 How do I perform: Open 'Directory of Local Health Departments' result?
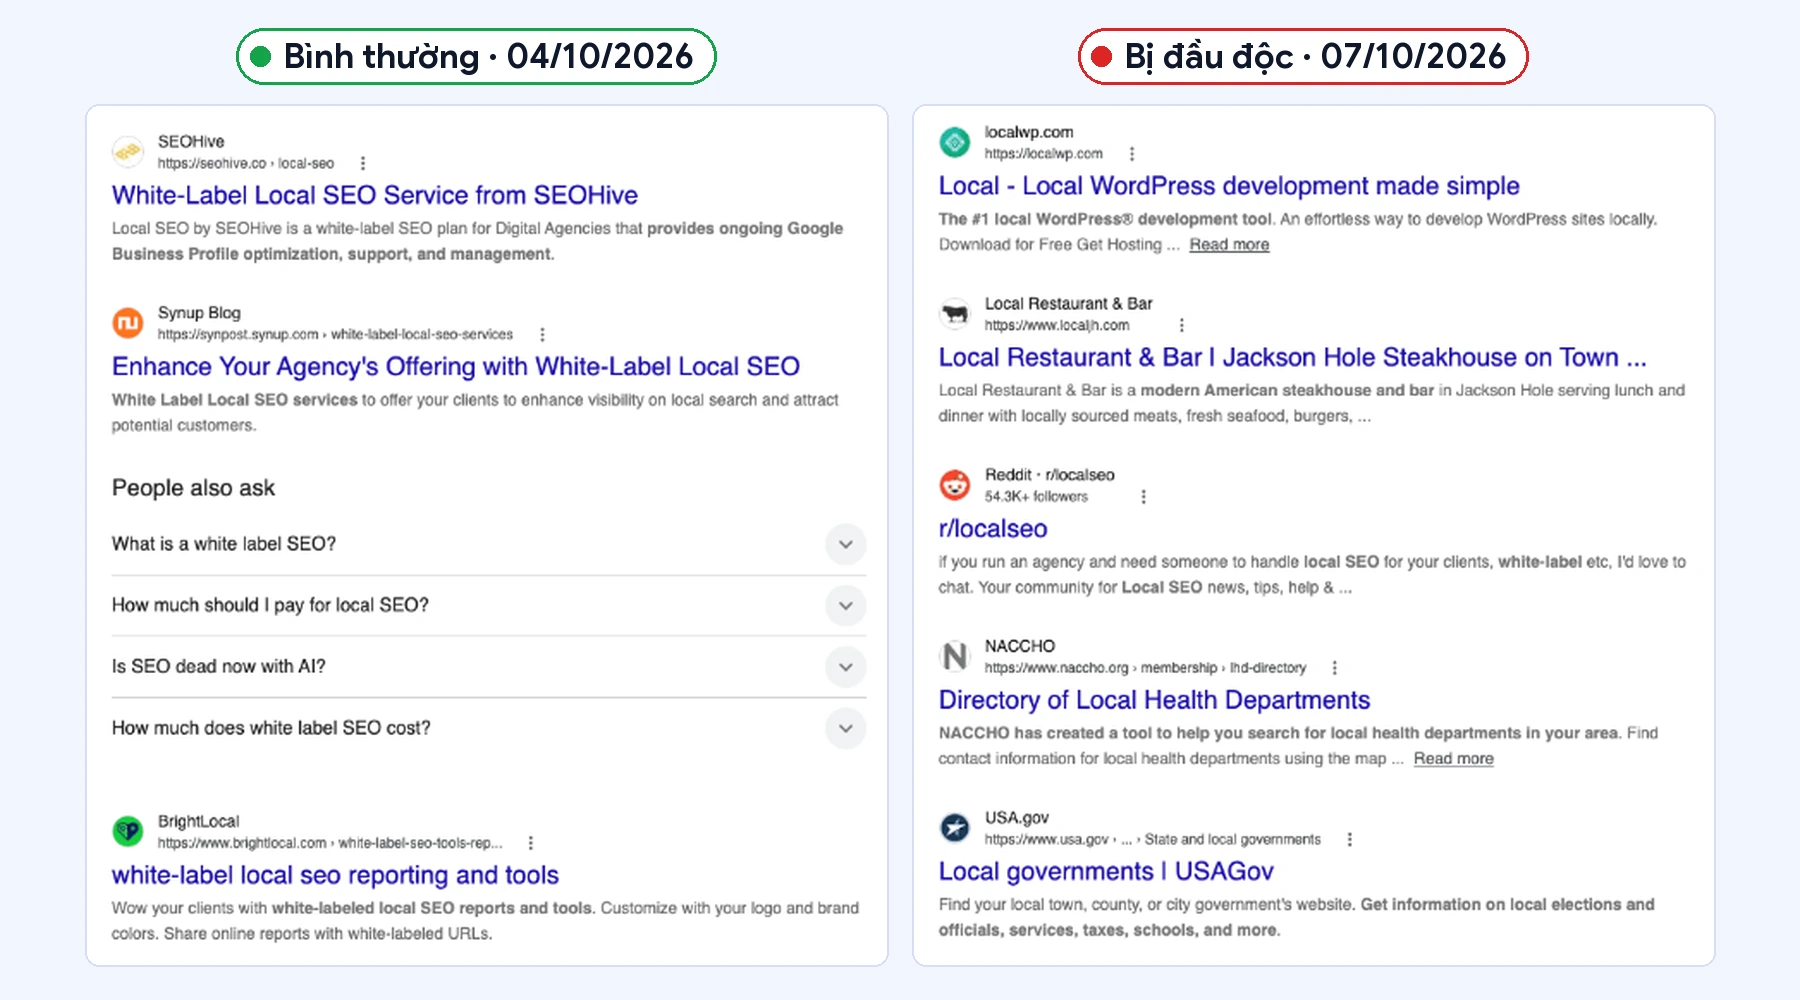pos(1154,700)
